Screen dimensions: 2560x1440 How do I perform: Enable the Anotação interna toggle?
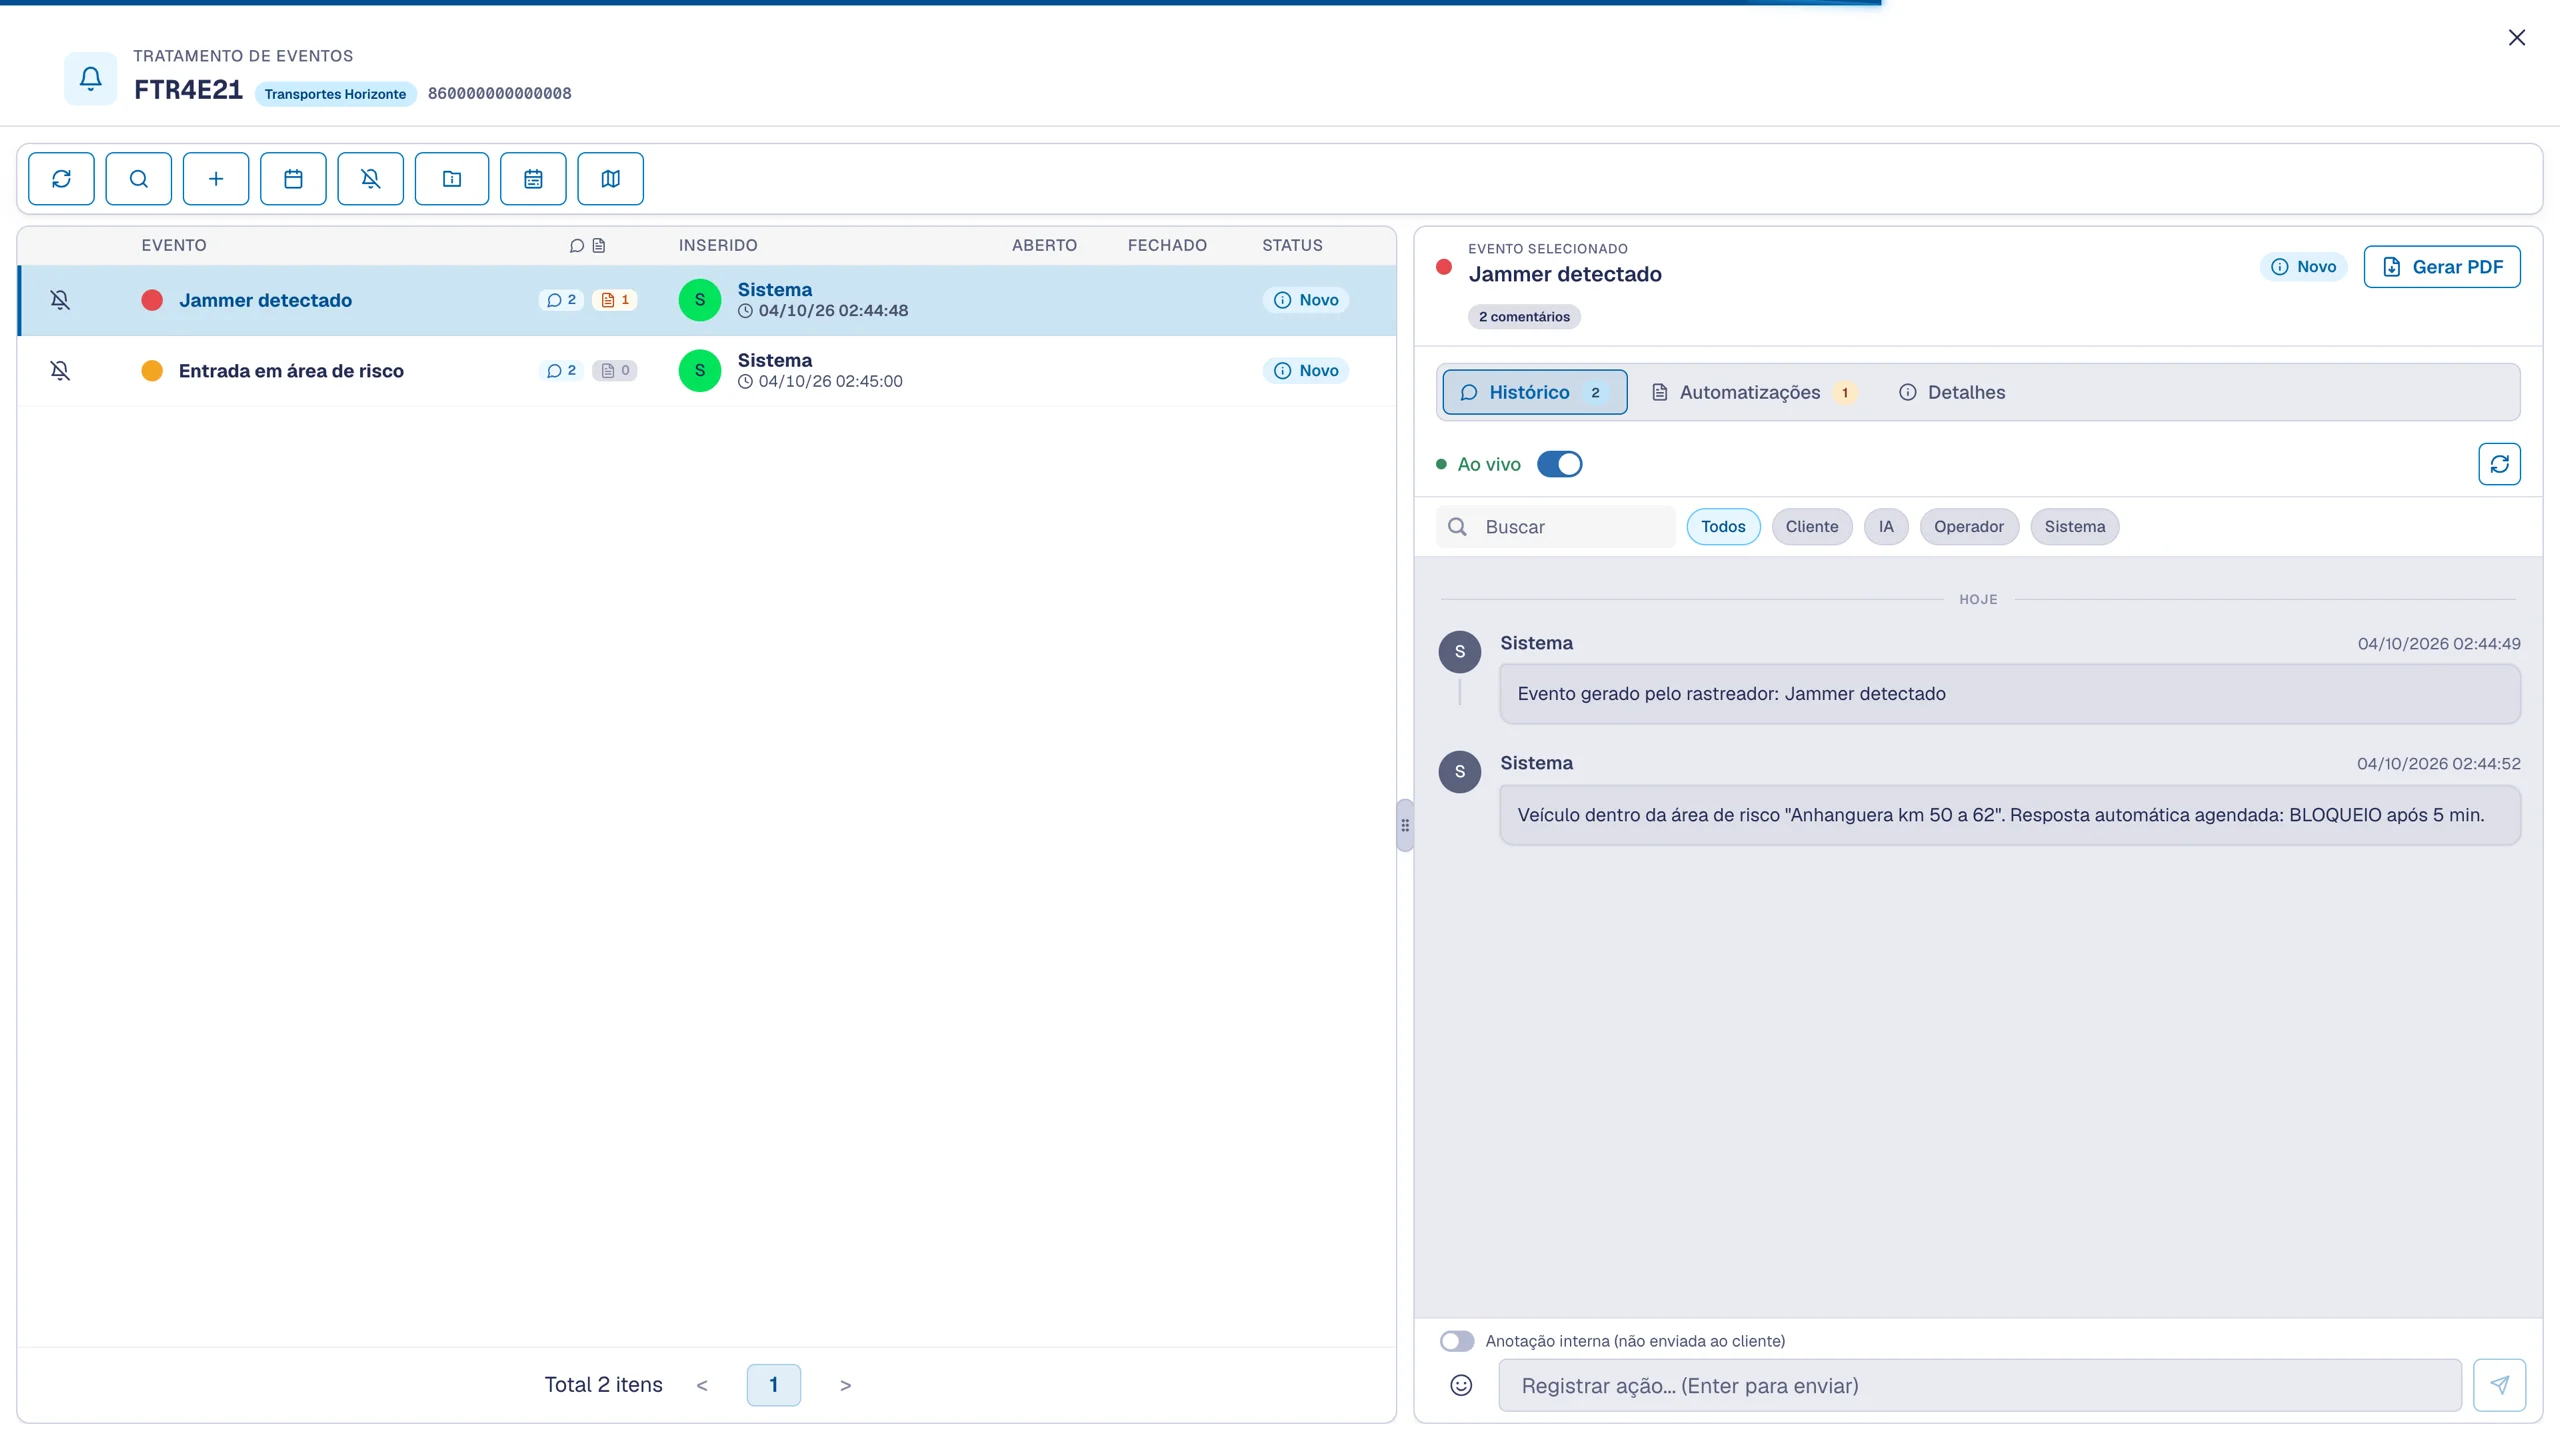point(1457,1341)
